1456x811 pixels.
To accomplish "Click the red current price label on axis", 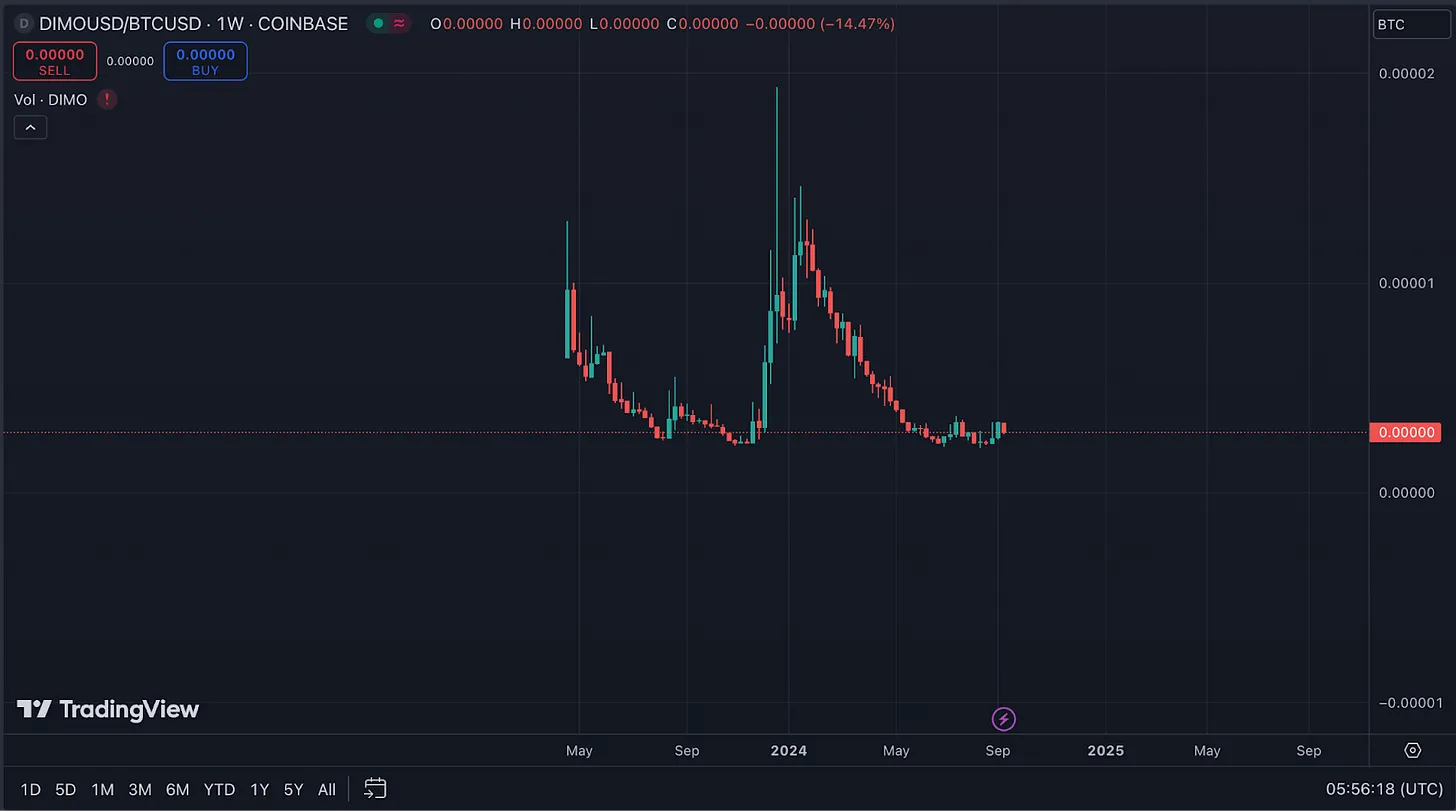I will tap(1406, 433).
